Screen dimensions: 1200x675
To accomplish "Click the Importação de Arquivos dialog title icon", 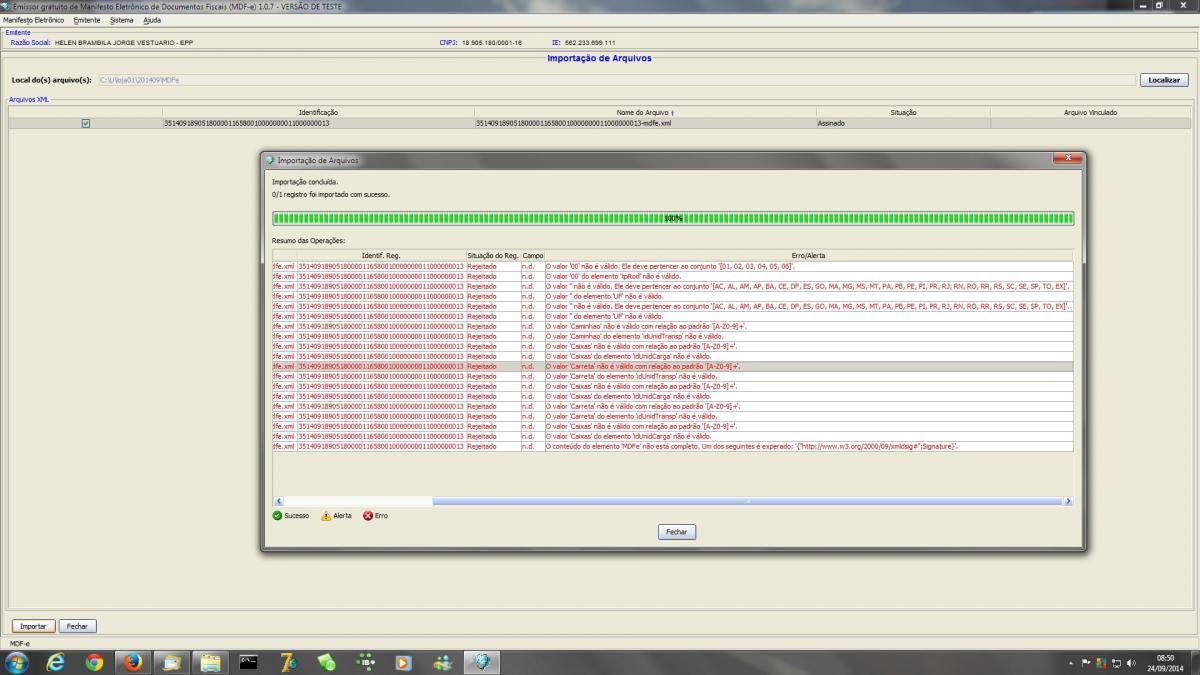I will click(x=270, y=160).
